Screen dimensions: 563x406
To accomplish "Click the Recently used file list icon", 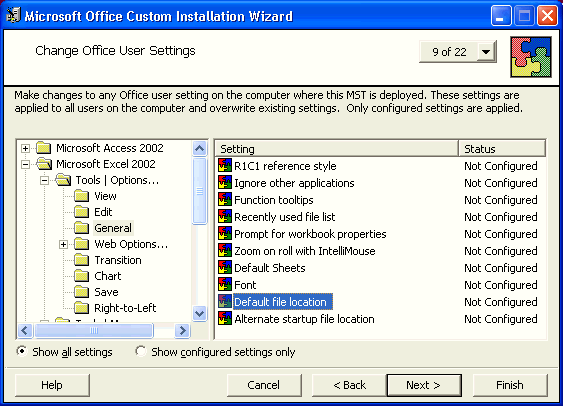I will 225,216.
